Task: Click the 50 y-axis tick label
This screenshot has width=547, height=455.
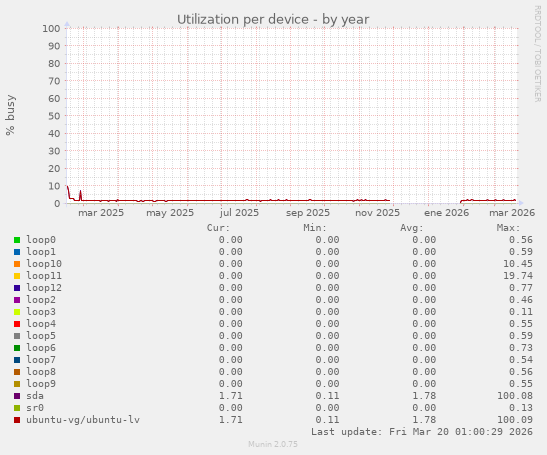Action: 54,116
